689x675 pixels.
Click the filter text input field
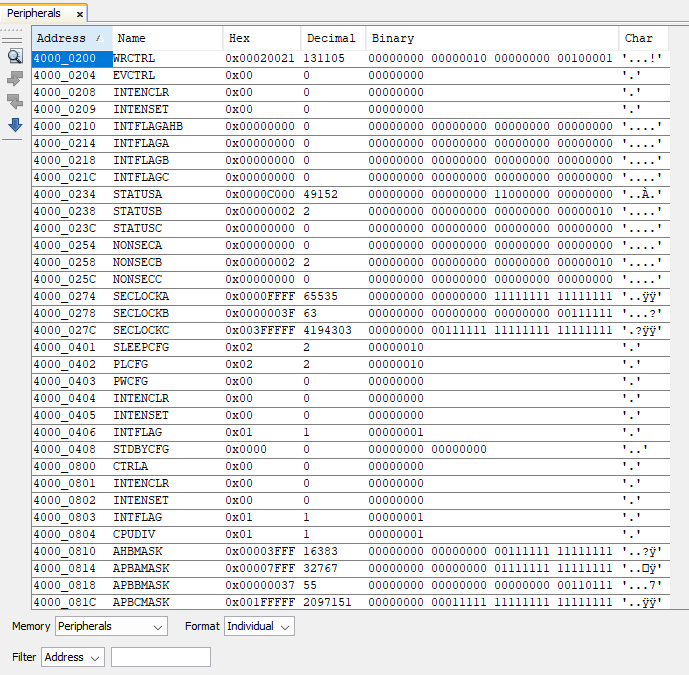pos(160,657)
